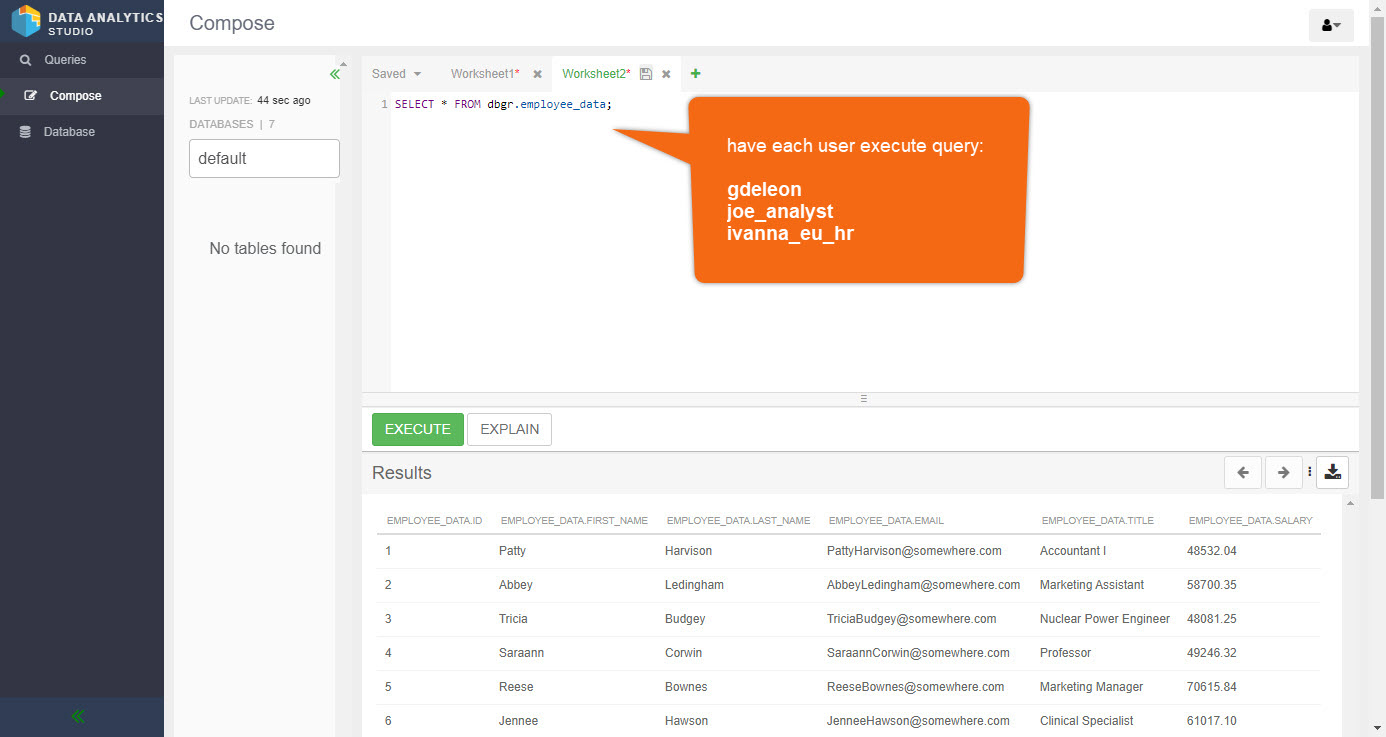Click the Data Analytics Studio logo
The width and height of the screenshot is (1386, 737).
pos(26,21)
